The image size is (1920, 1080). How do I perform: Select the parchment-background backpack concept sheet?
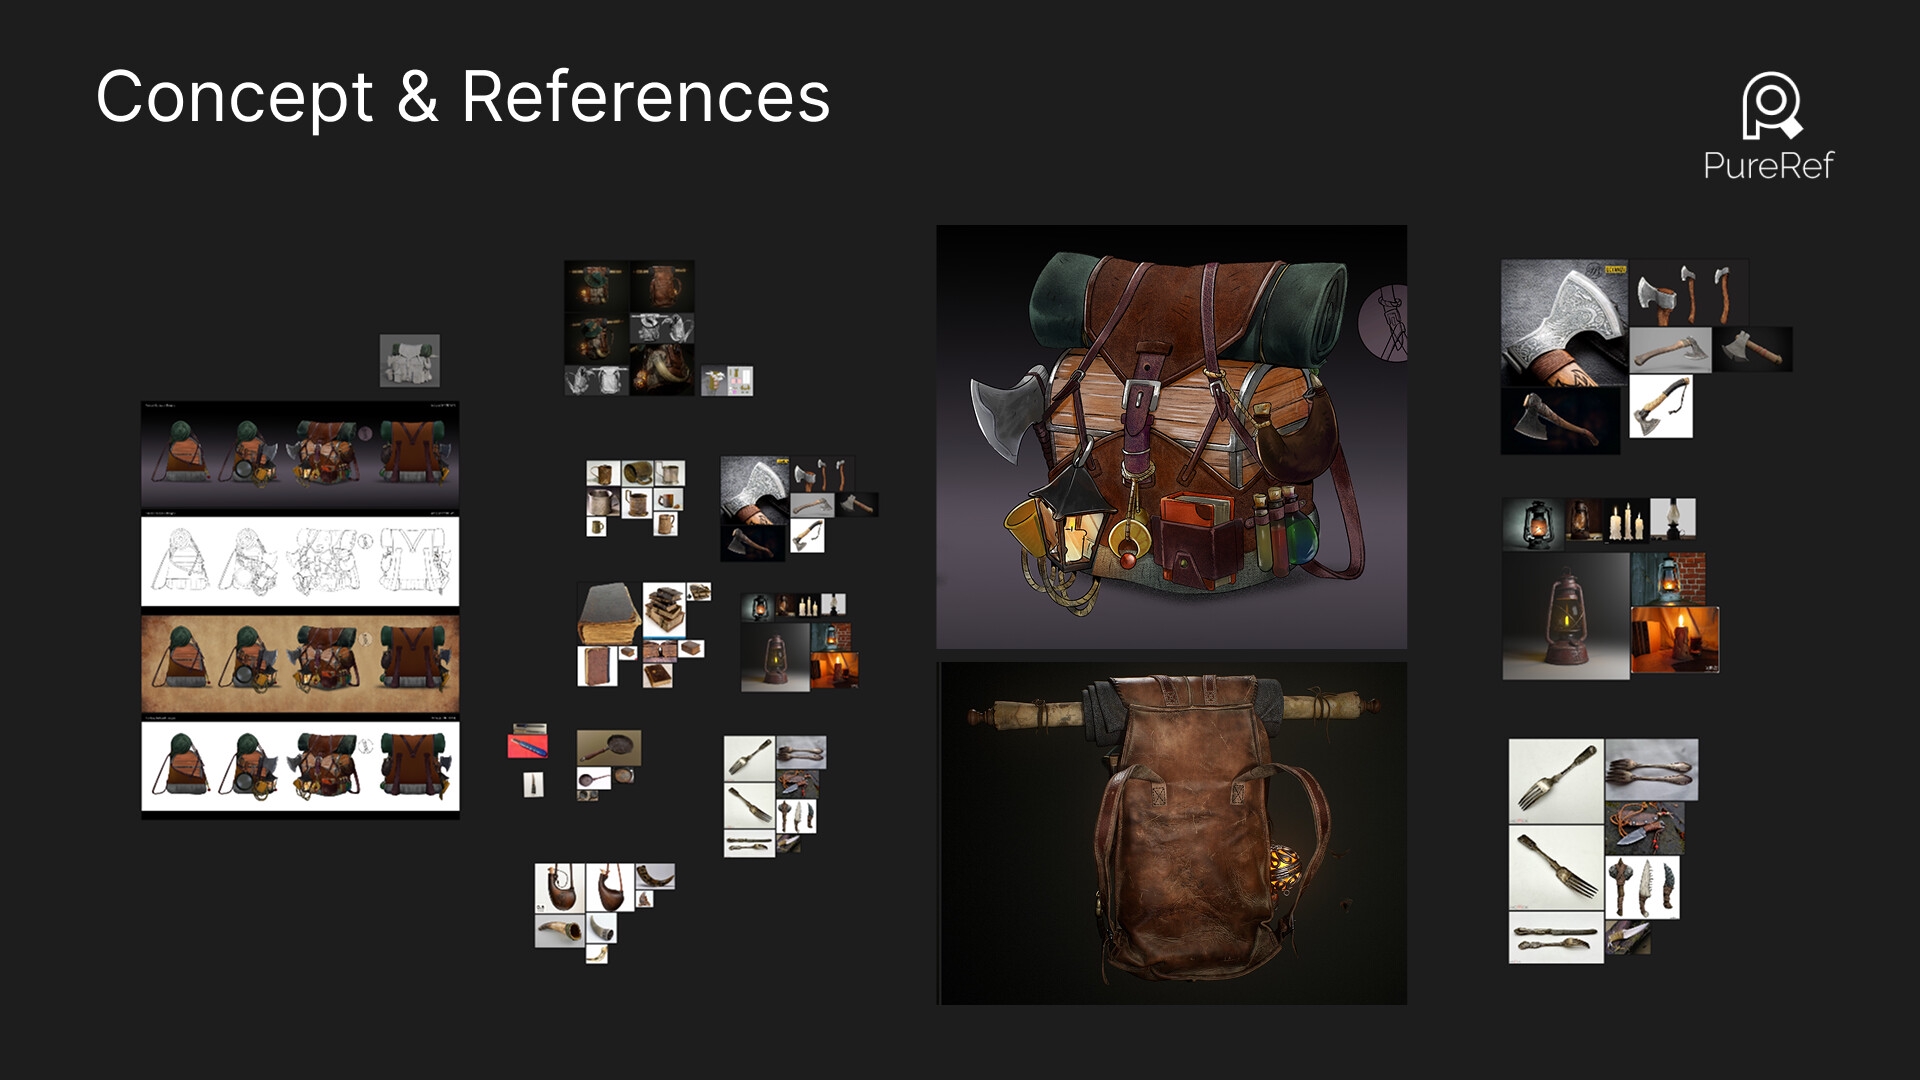[300, 664]
